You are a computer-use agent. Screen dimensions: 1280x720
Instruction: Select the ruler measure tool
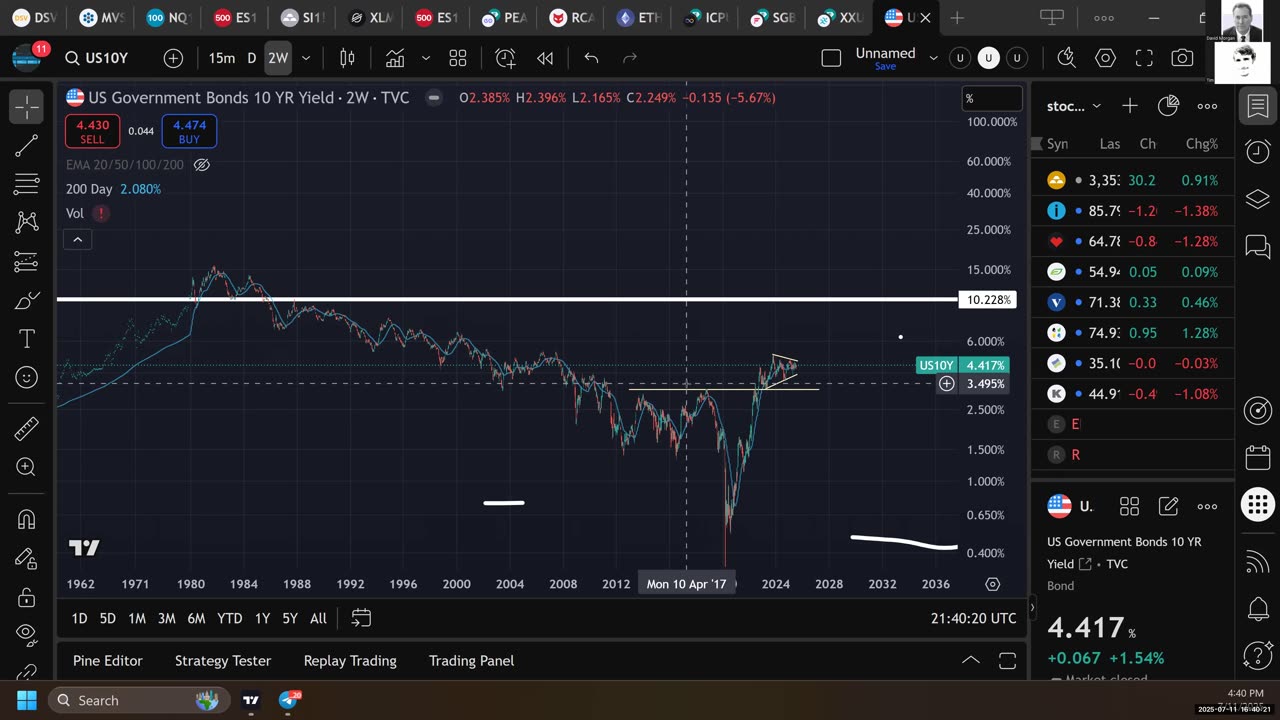coord(27,429)
